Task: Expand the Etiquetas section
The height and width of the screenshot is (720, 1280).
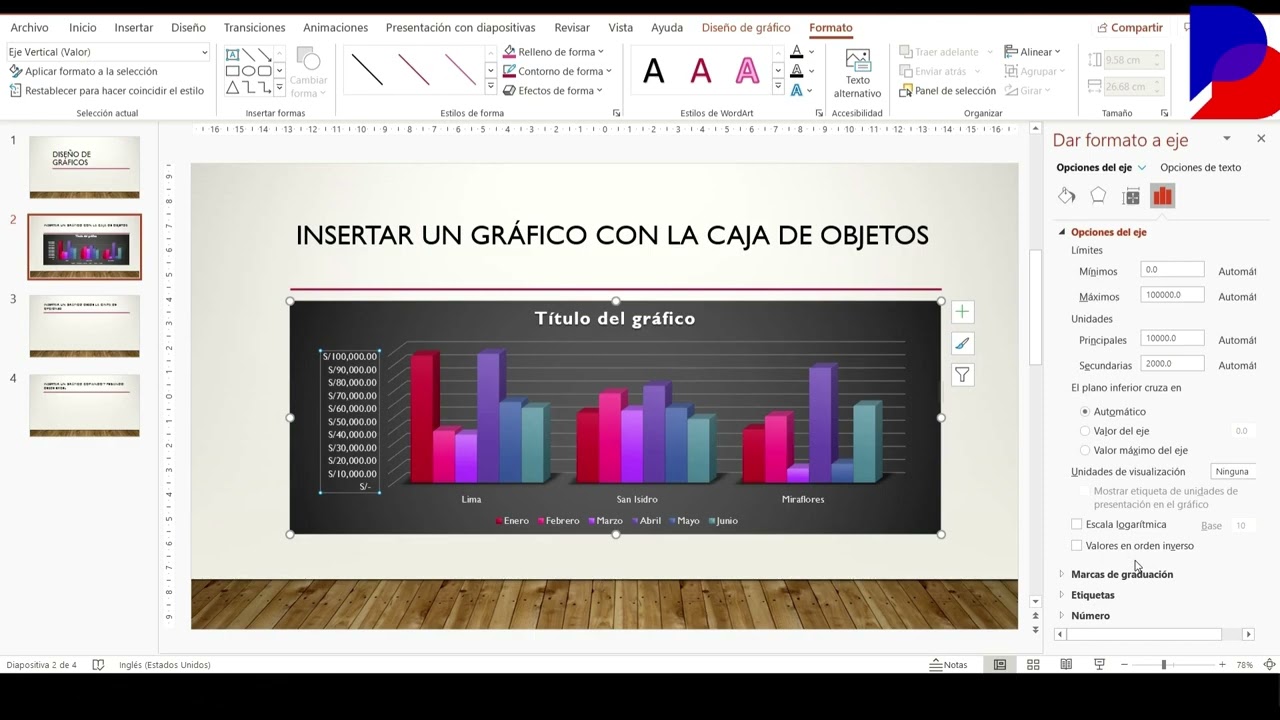Action: [1092, 595]
